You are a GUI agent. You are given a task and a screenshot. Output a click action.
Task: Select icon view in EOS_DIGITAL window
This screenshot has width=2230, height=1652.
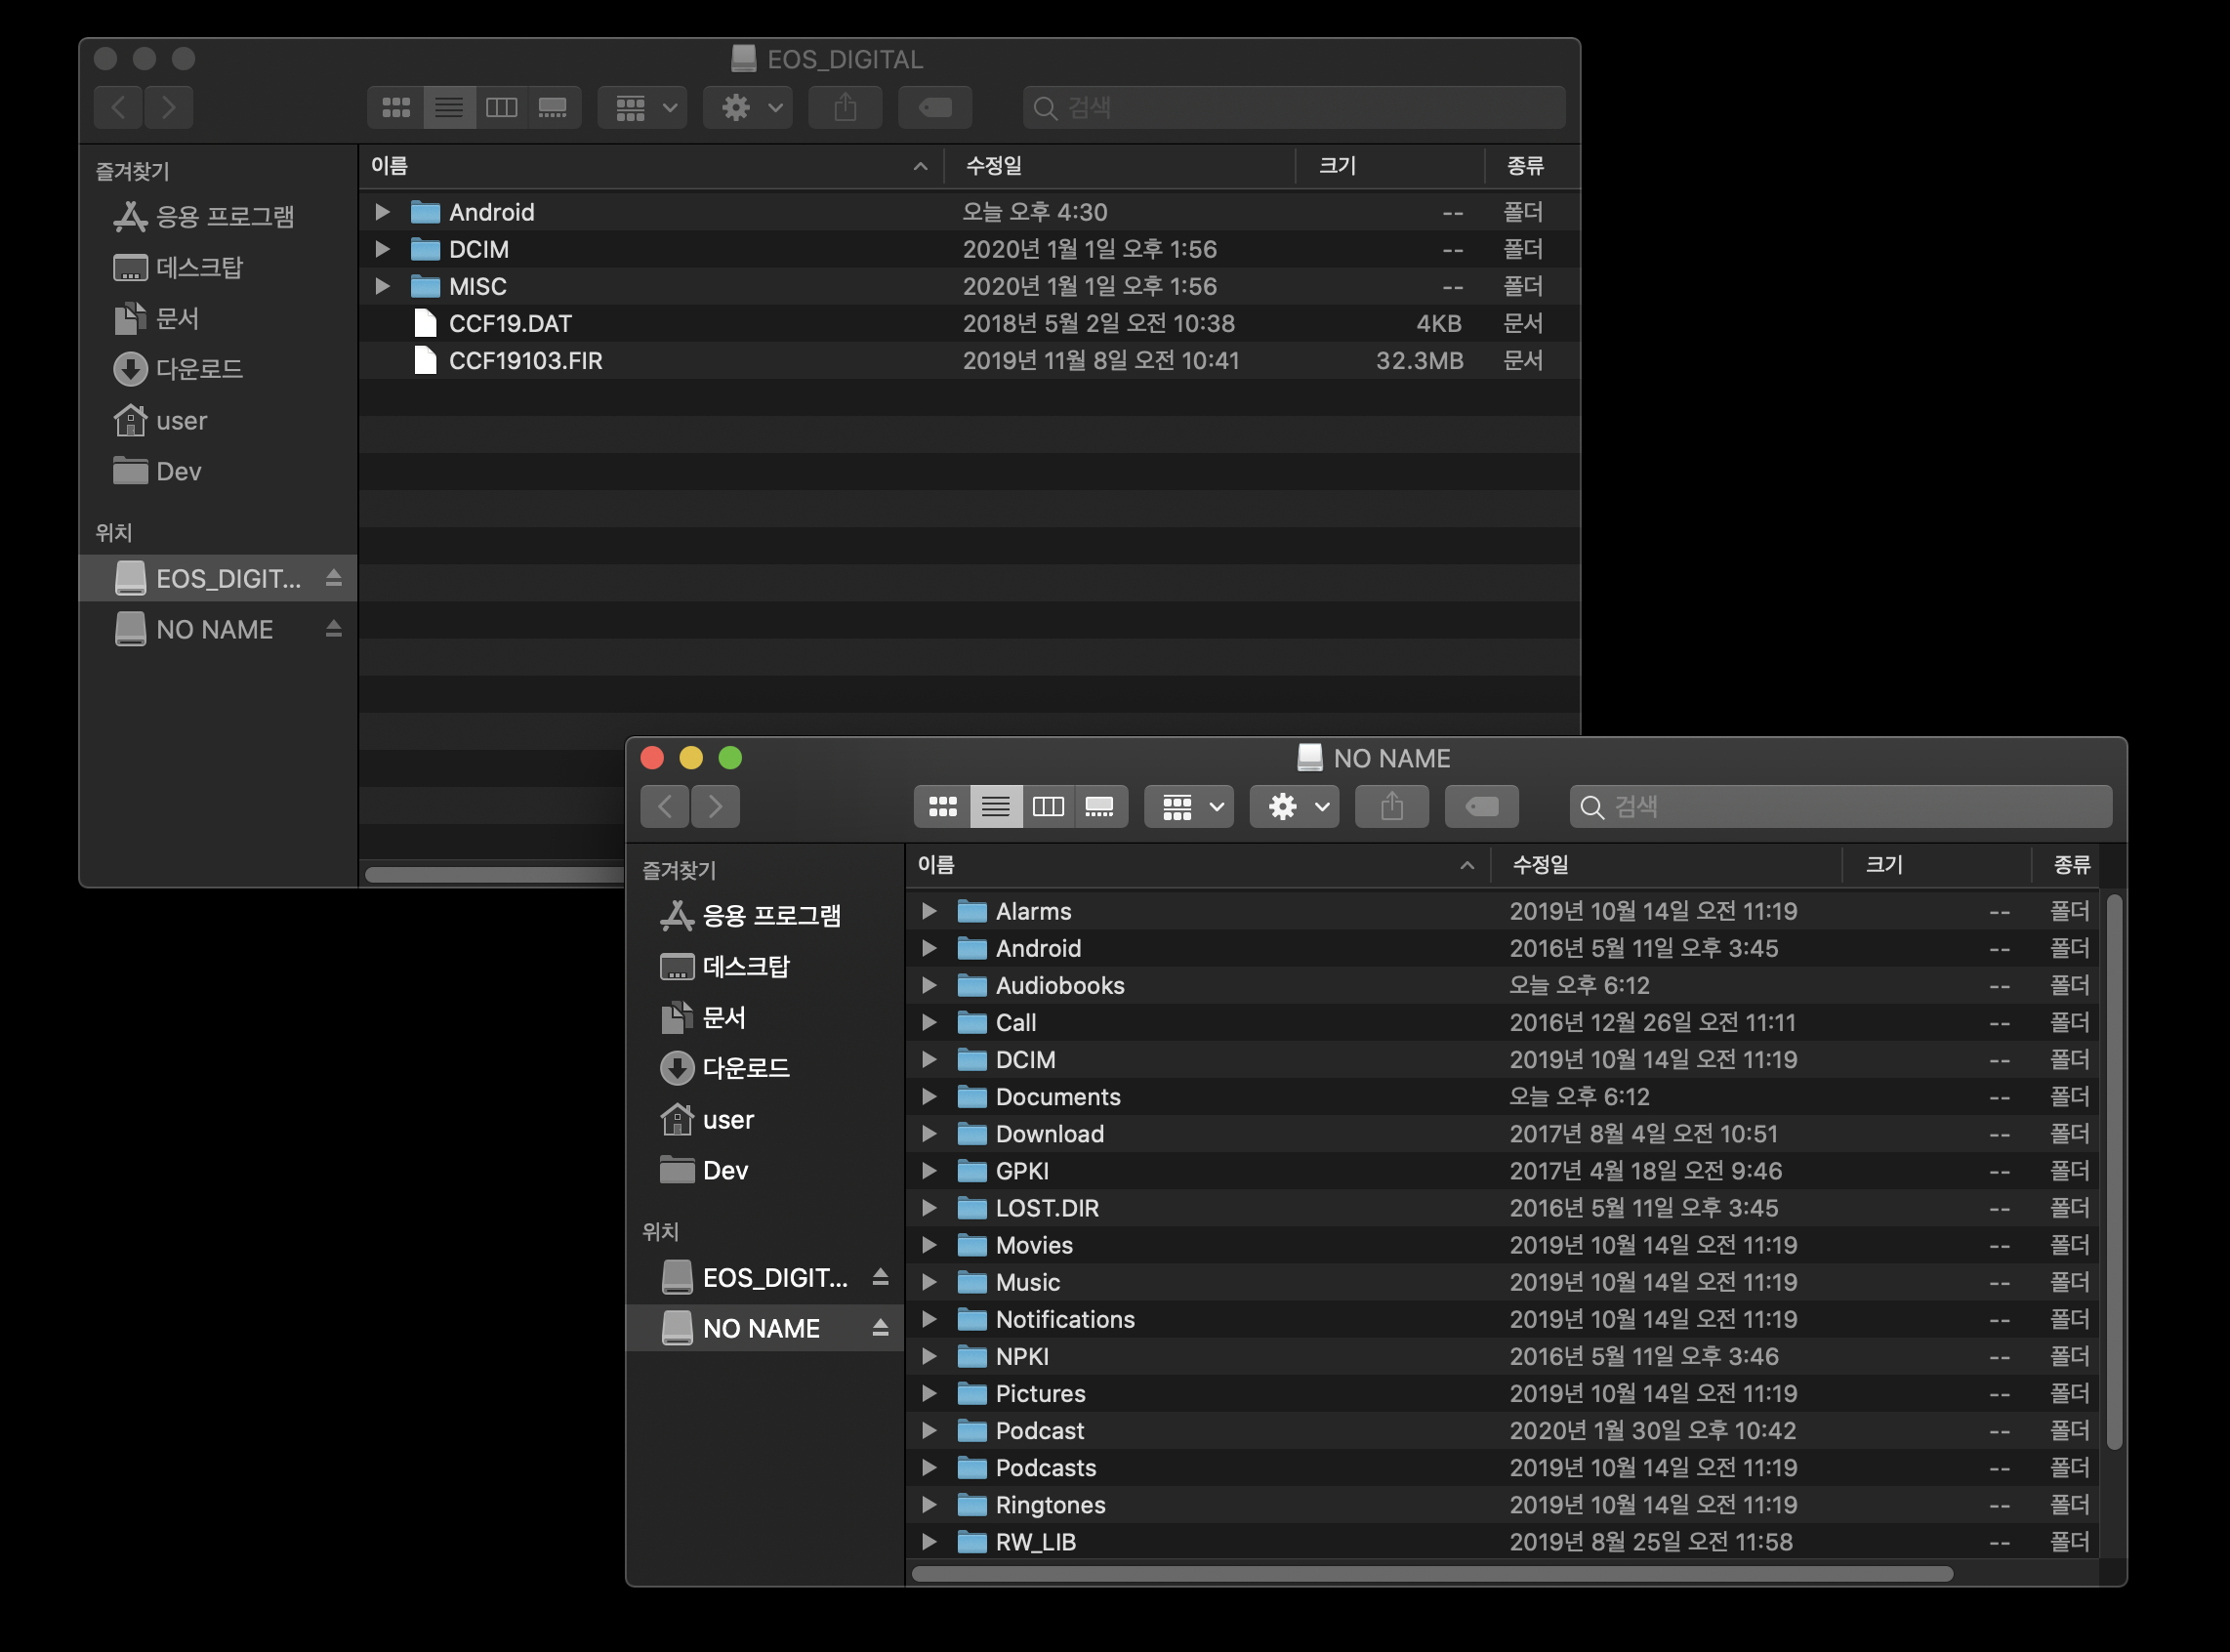[396, 107]
